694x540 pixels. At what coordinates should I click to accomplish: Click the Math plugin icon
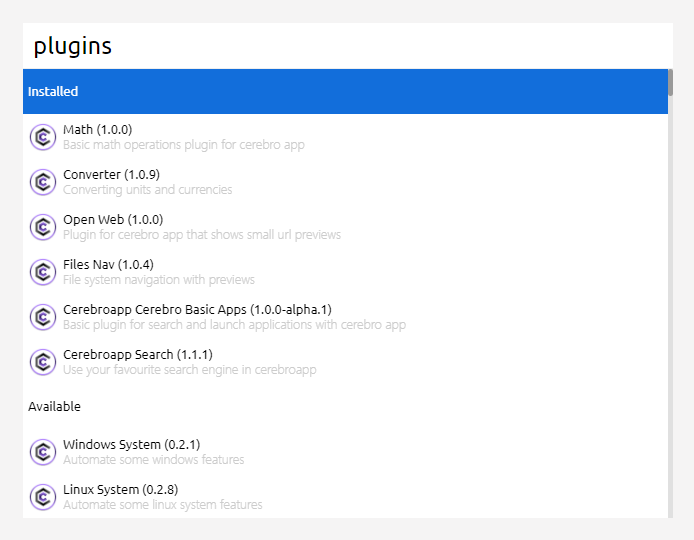pos(43,137)
